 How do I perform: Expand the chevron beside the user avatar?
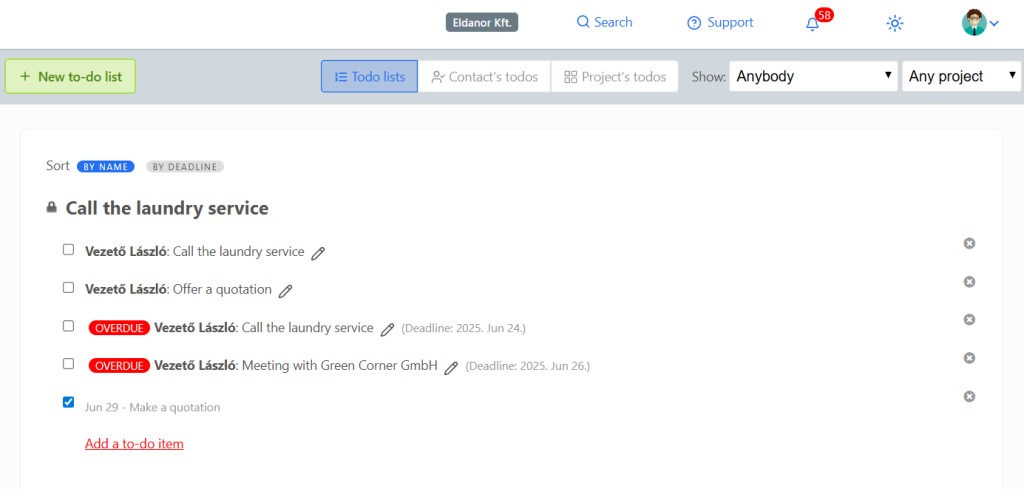(995, 24)
